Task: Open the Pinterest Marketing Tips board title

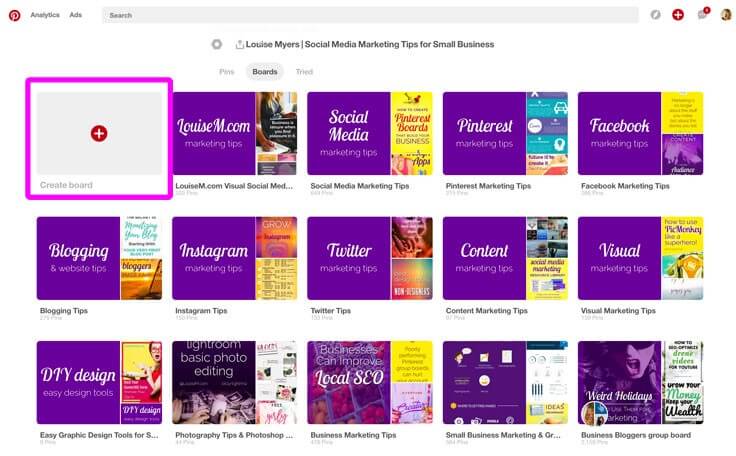Action: pyautogui.click(x=489, y=186)
